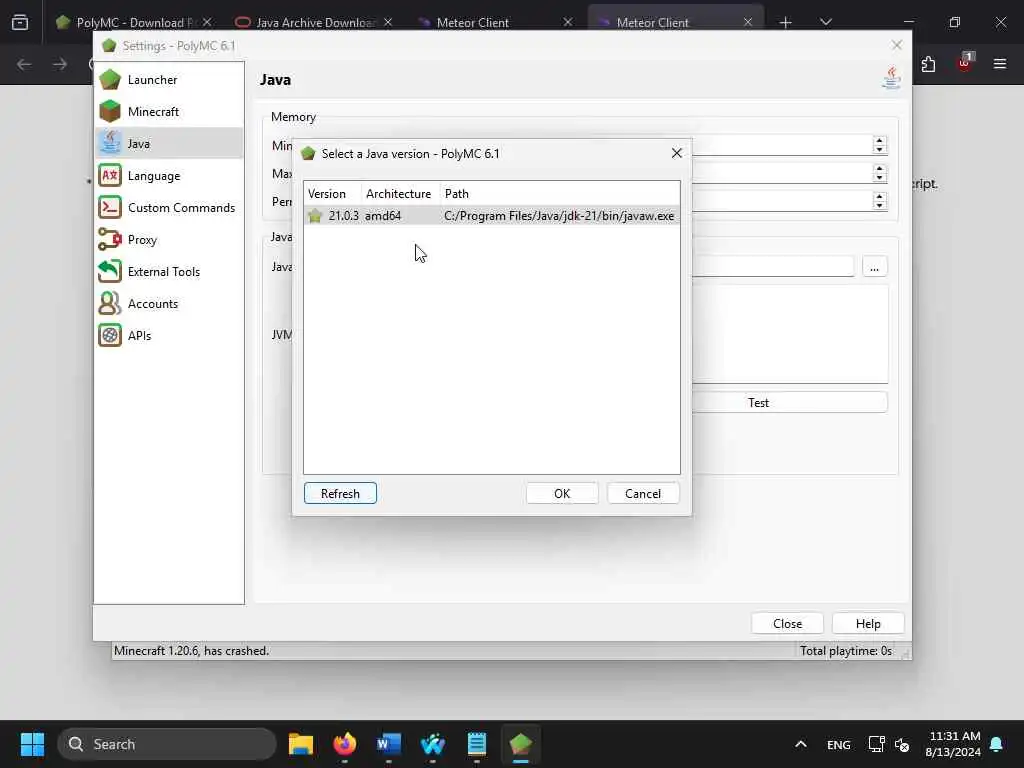Open PolyMC from the taskbar
Image resolution: width=1024 pixels, height=768 pixels.
click(x=520, y=744)
